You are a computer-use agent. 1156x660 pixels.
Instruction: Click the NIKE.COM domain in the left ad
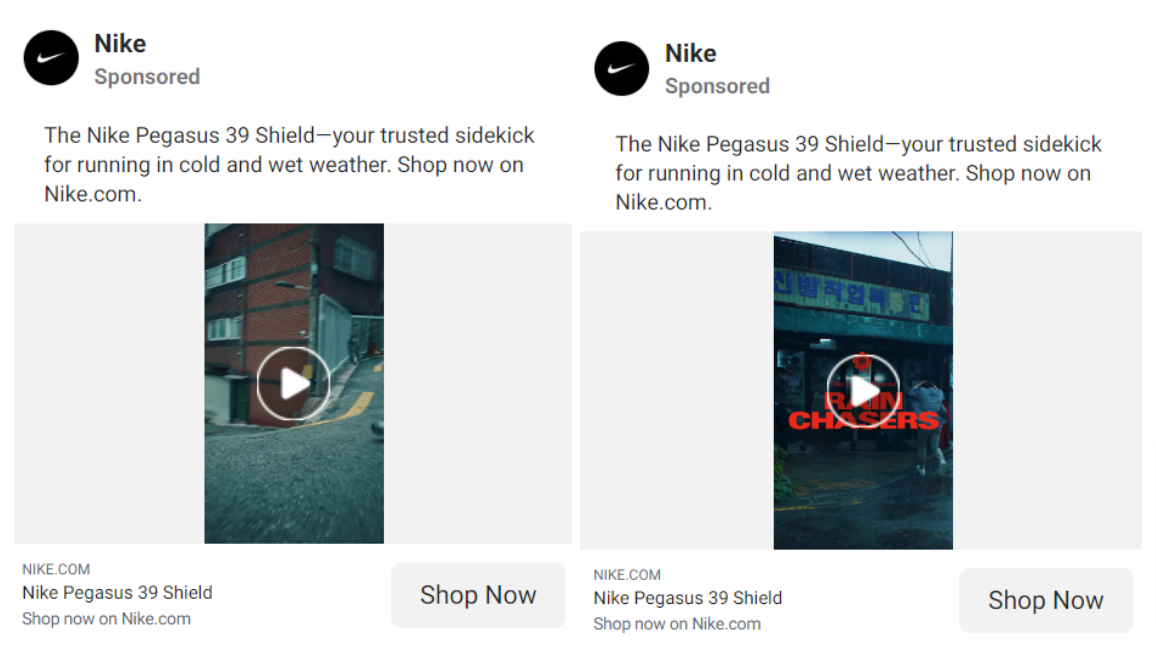[56, 569]
